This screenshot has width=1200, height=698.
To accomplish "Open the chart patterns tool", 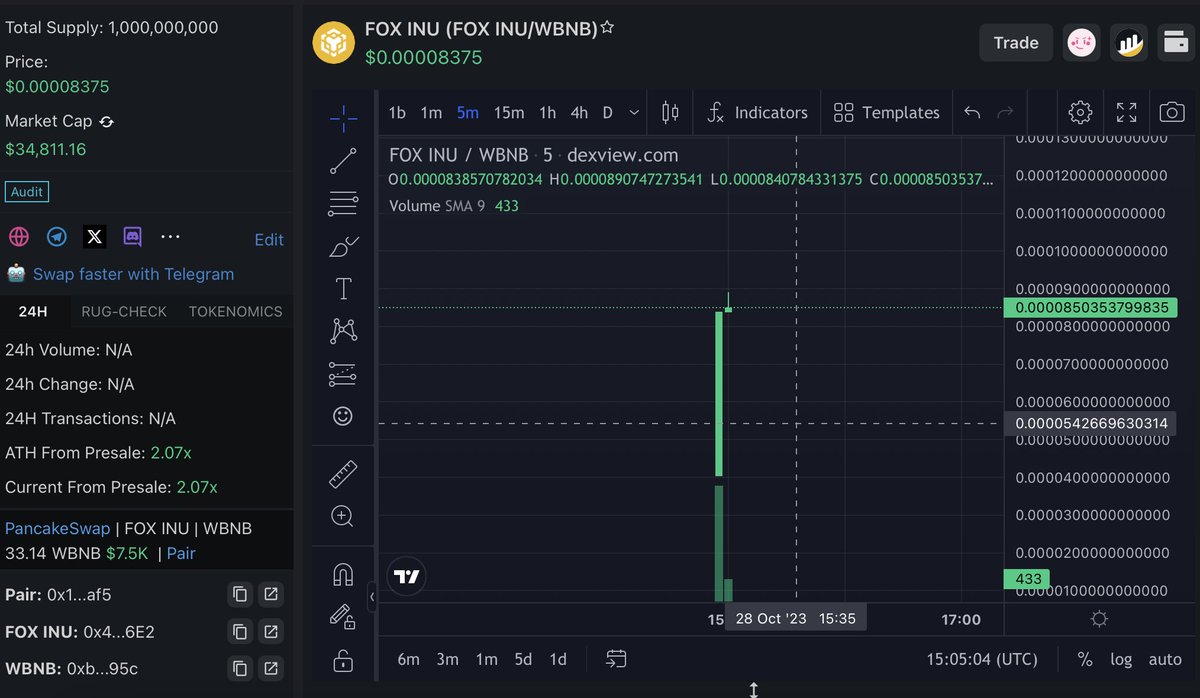I will tap(343, 331).
